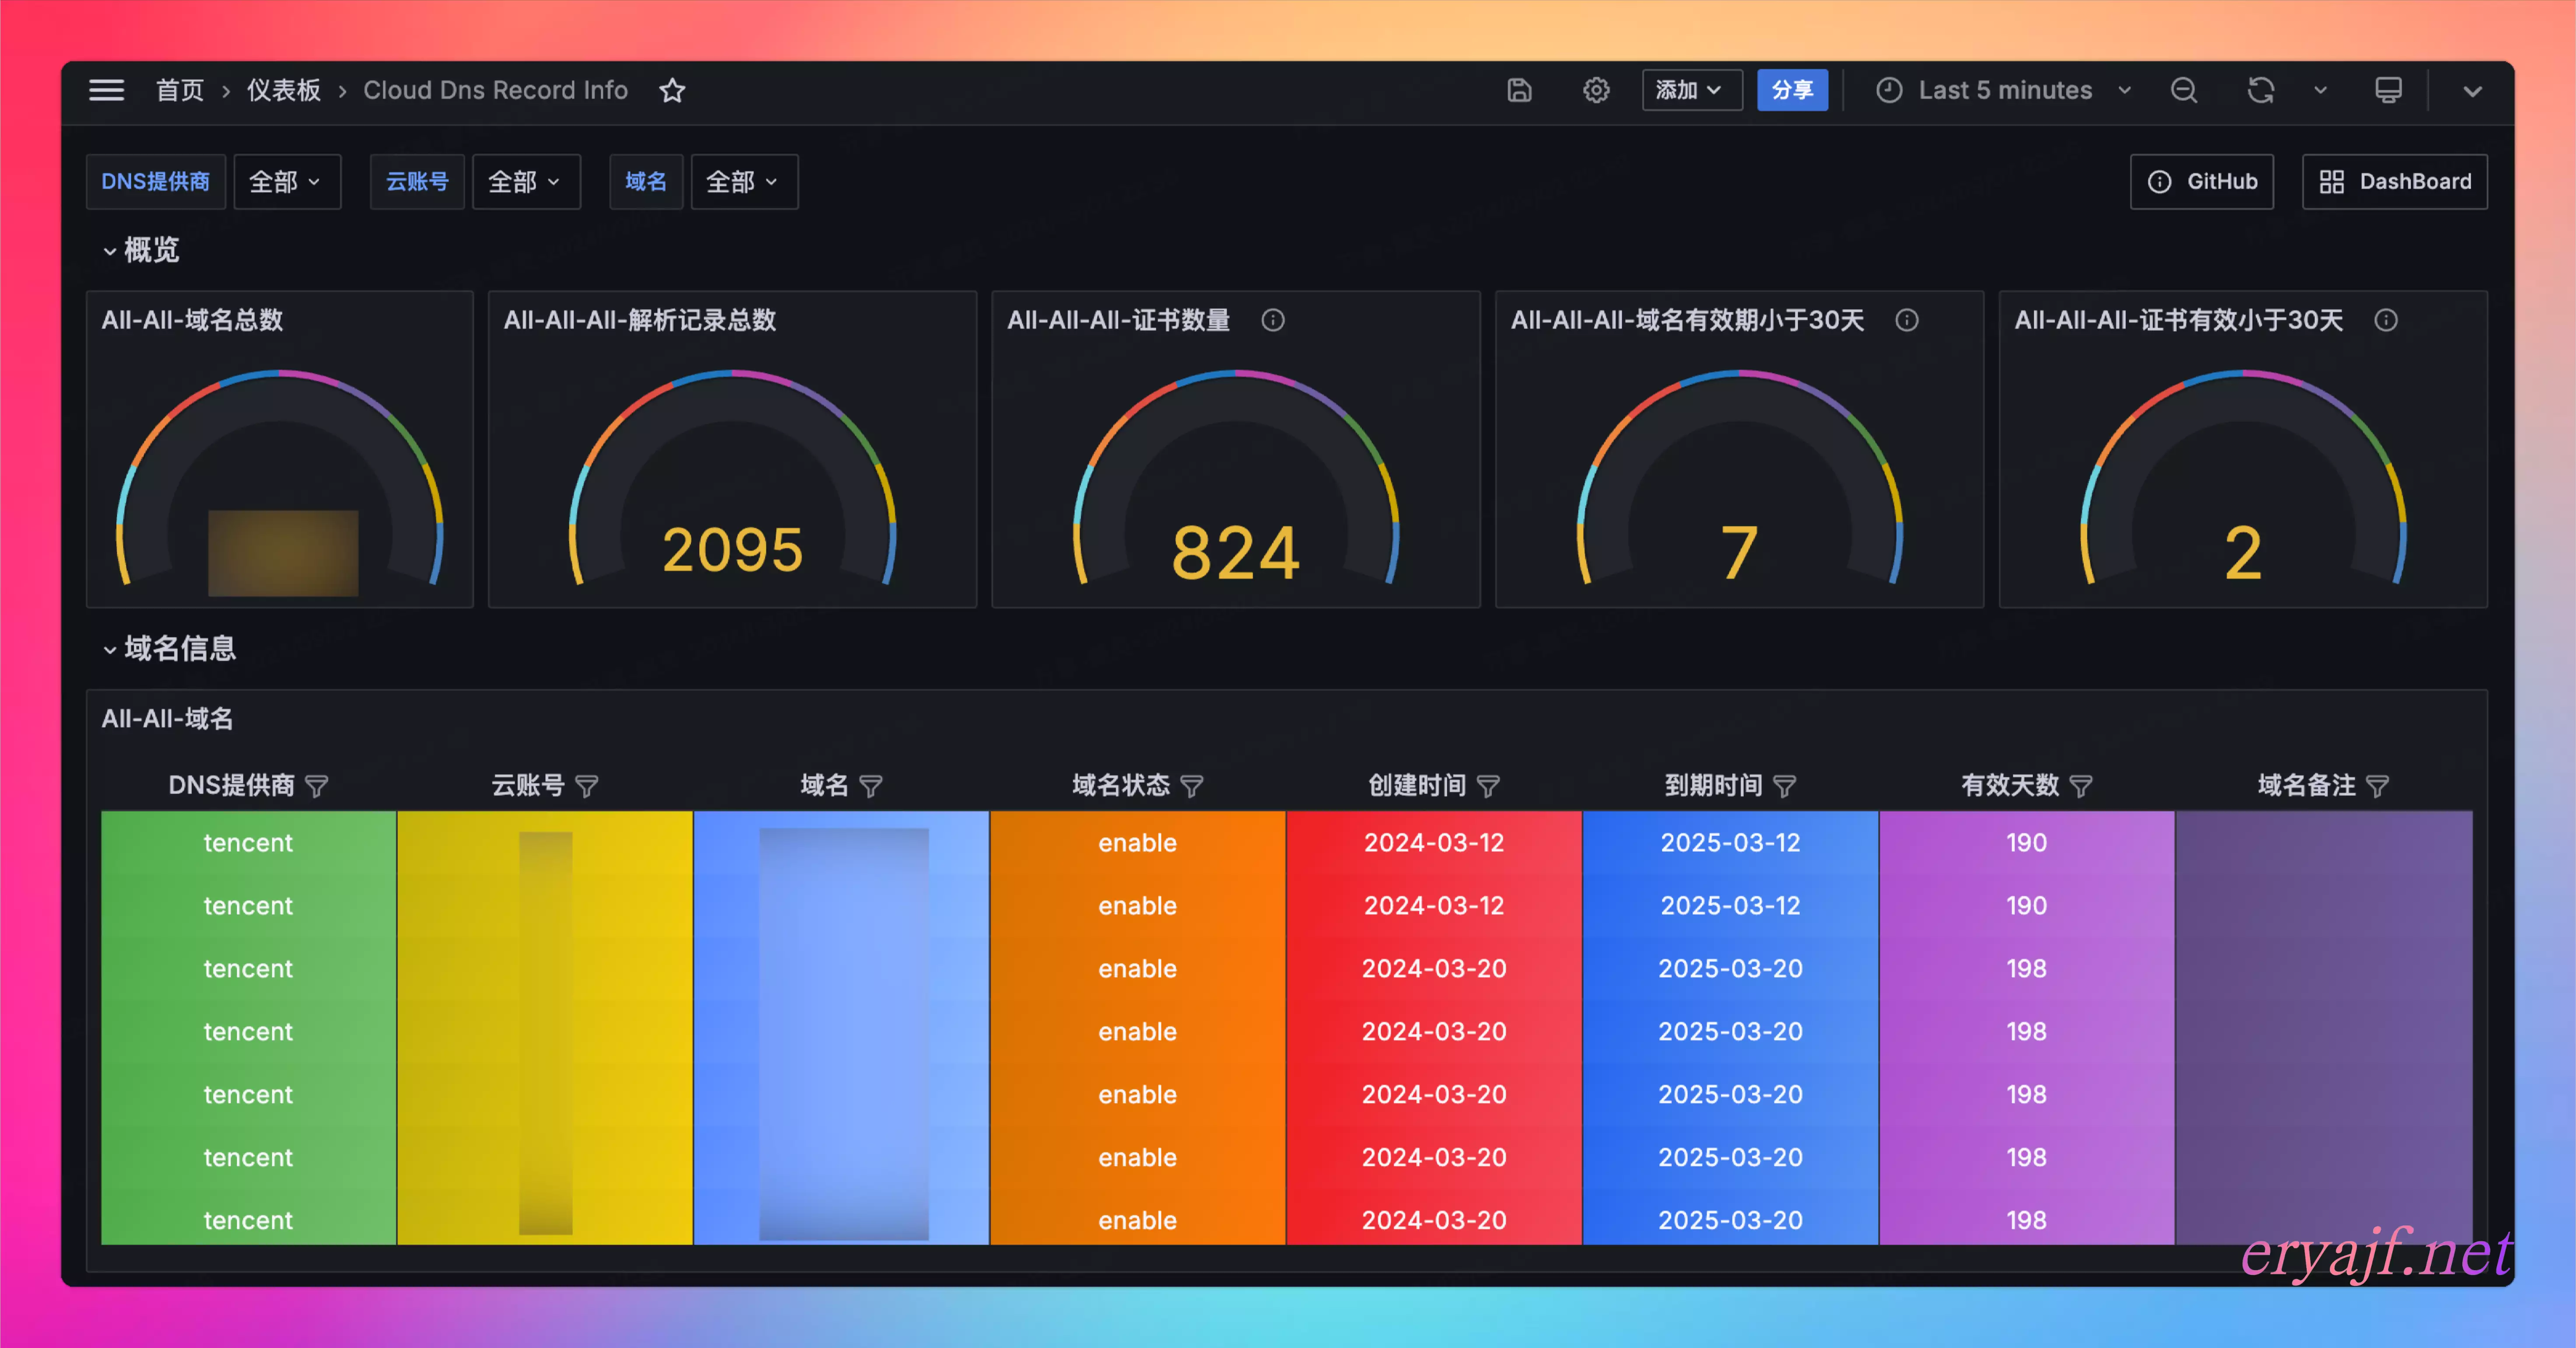2576x1348 pixels.
Task: Refresh the dashboard
Action: (x=2260, y=91)
